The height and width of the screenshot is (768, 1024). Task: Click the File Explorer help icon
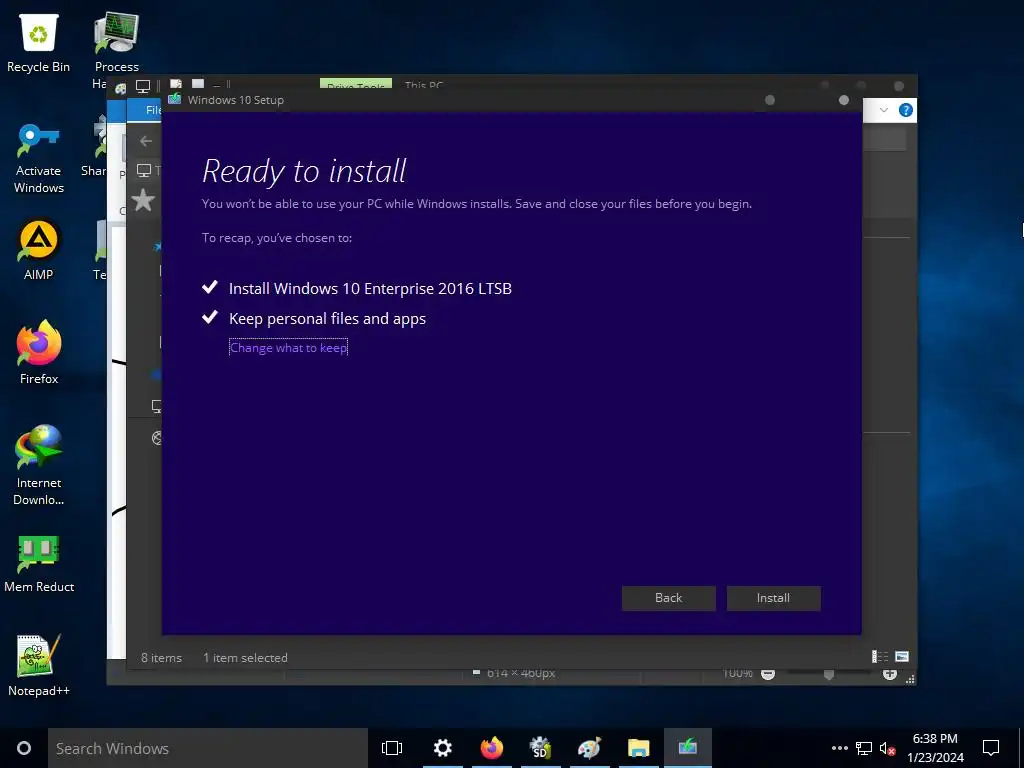[905, 110]
